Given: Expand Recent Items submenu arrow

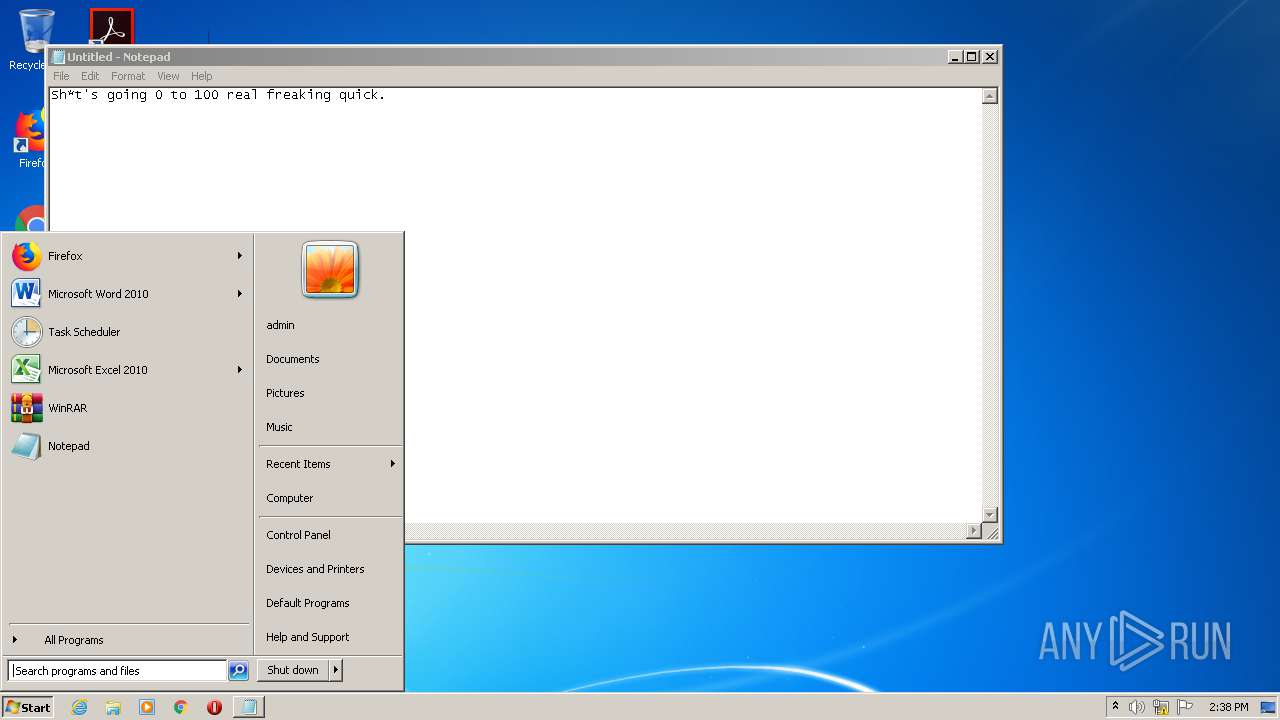Looking at the screenshot, I should pos(393,464).
